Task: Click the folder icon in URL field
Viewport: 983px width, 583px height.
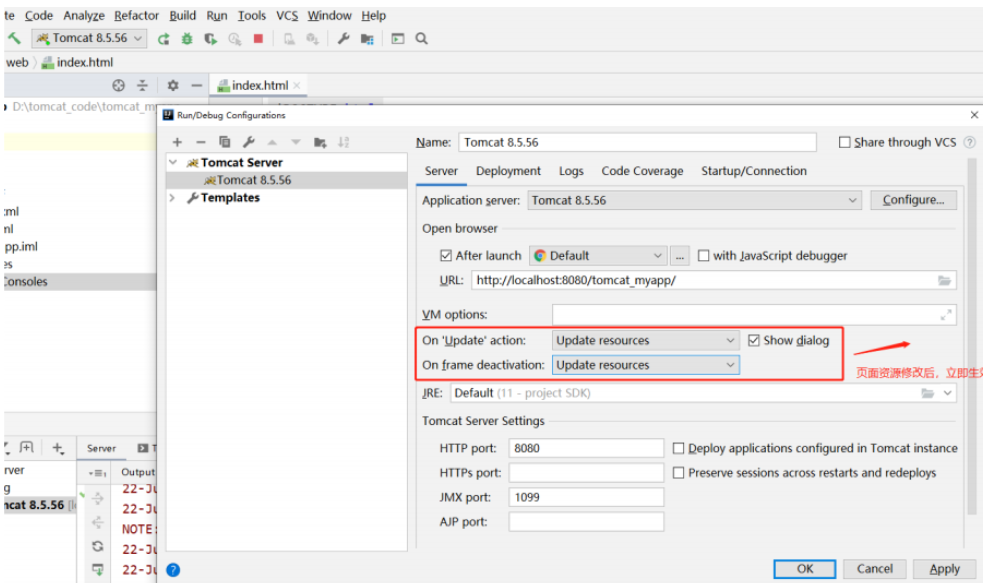Action: tap(944, 280)
